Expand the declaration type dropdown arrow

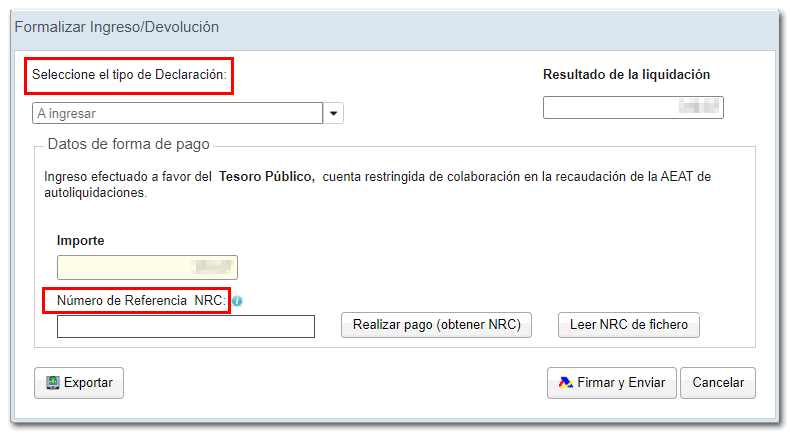[x=334, y=114]
